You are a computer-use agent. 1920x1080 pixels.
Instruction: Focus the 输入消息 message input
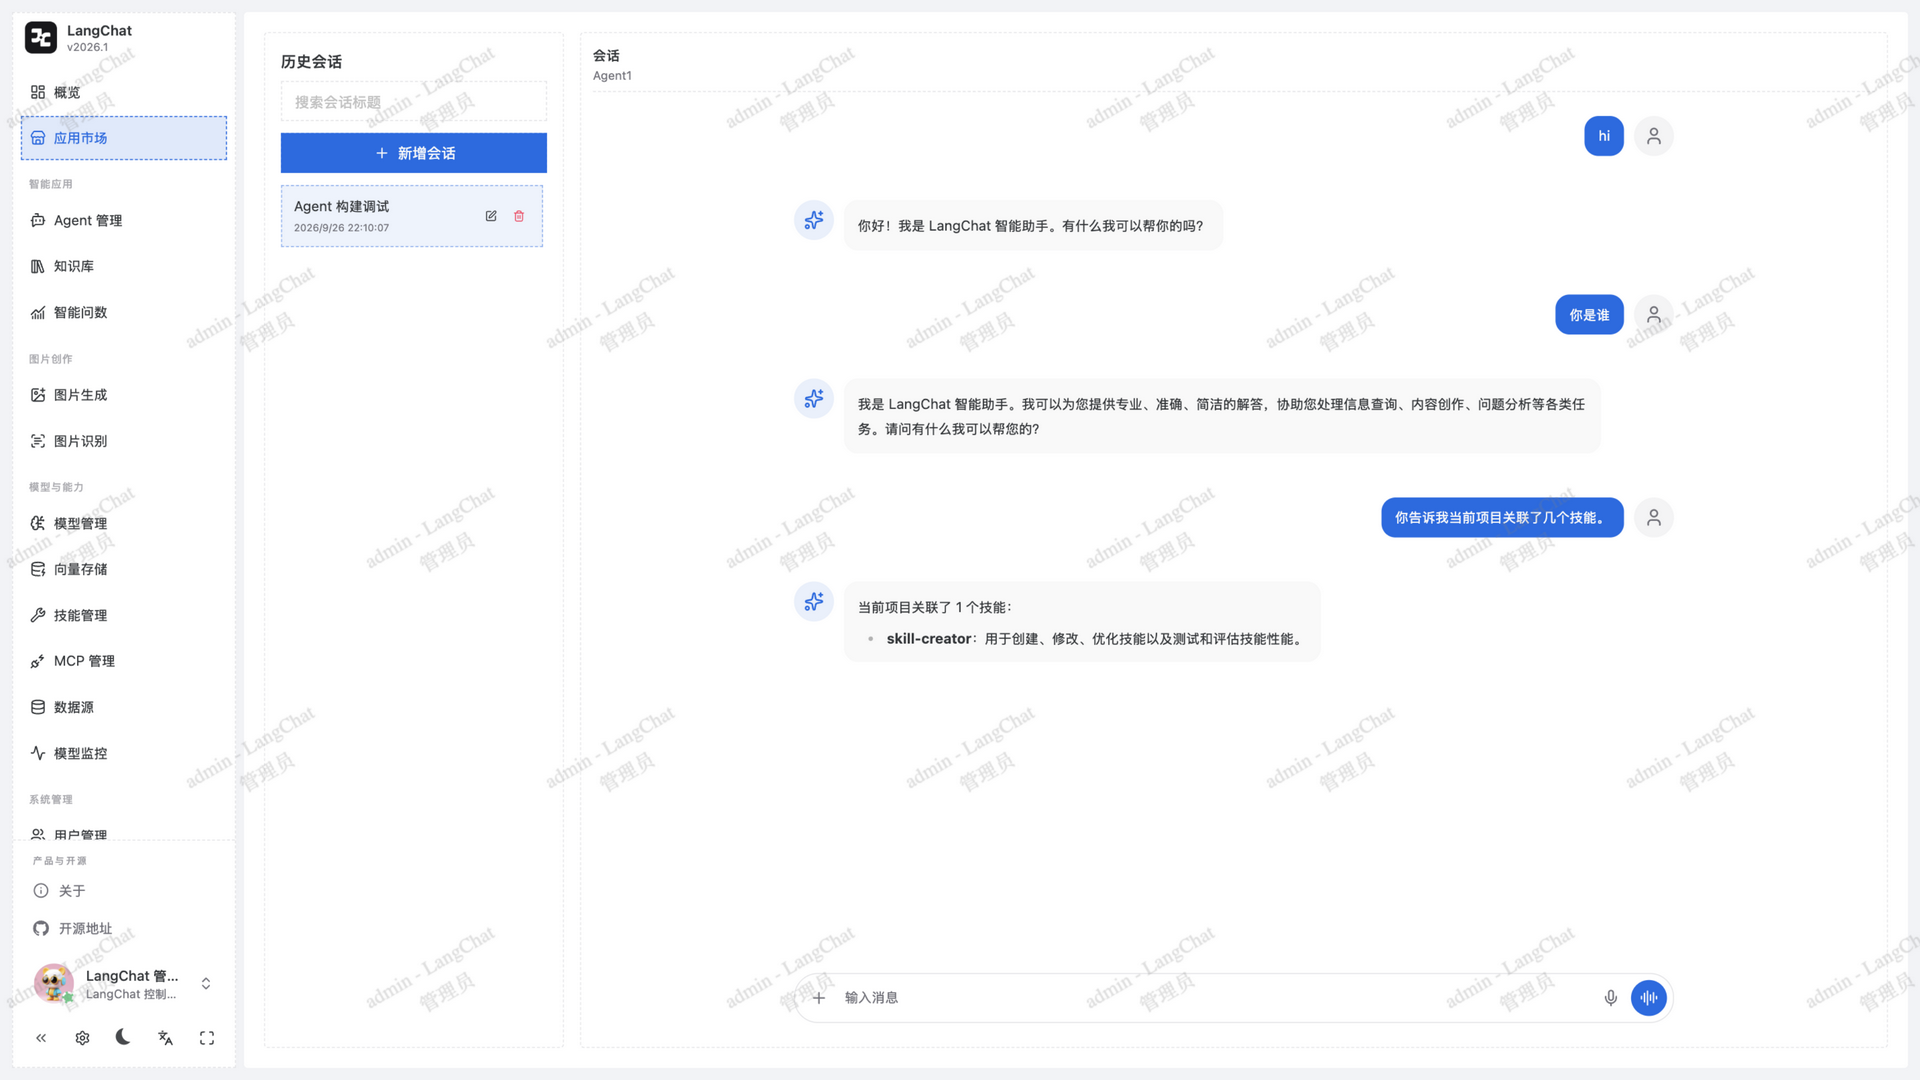tap(1215, 998)
